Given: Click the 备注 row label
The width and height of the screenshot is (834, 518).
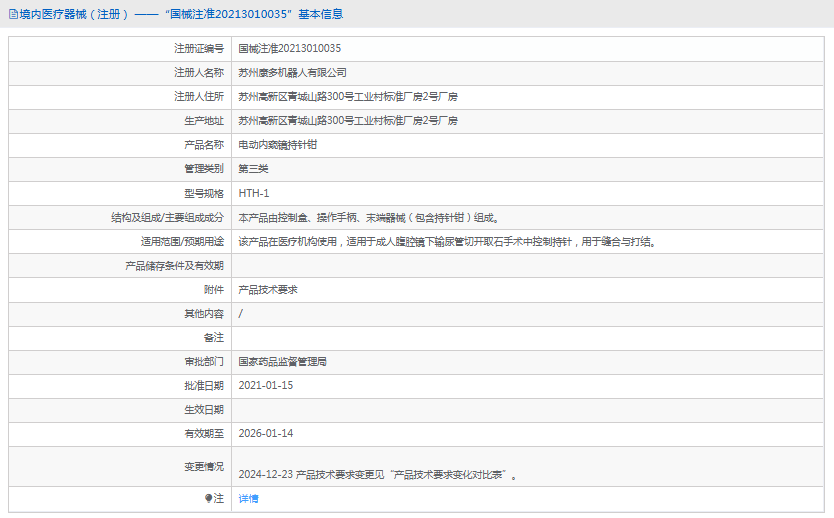Looking at the screenshot, I should click(x=214, y=338).
